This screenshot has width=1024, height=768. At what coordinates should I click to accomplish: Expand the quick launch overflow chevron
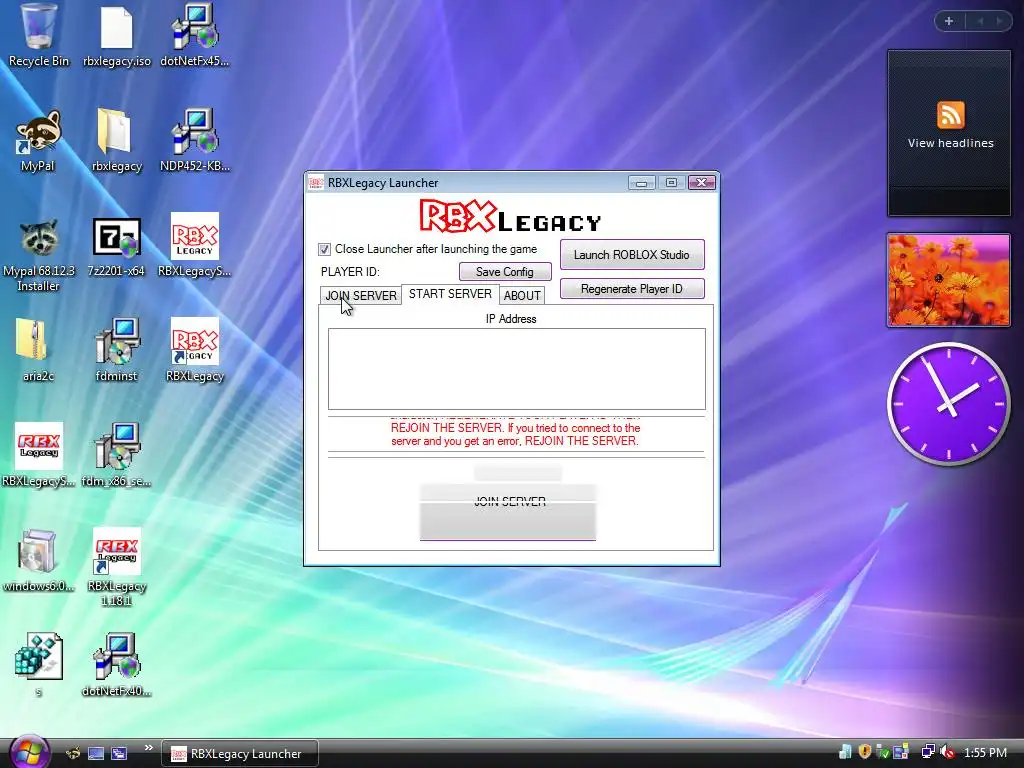click(148, 748)
